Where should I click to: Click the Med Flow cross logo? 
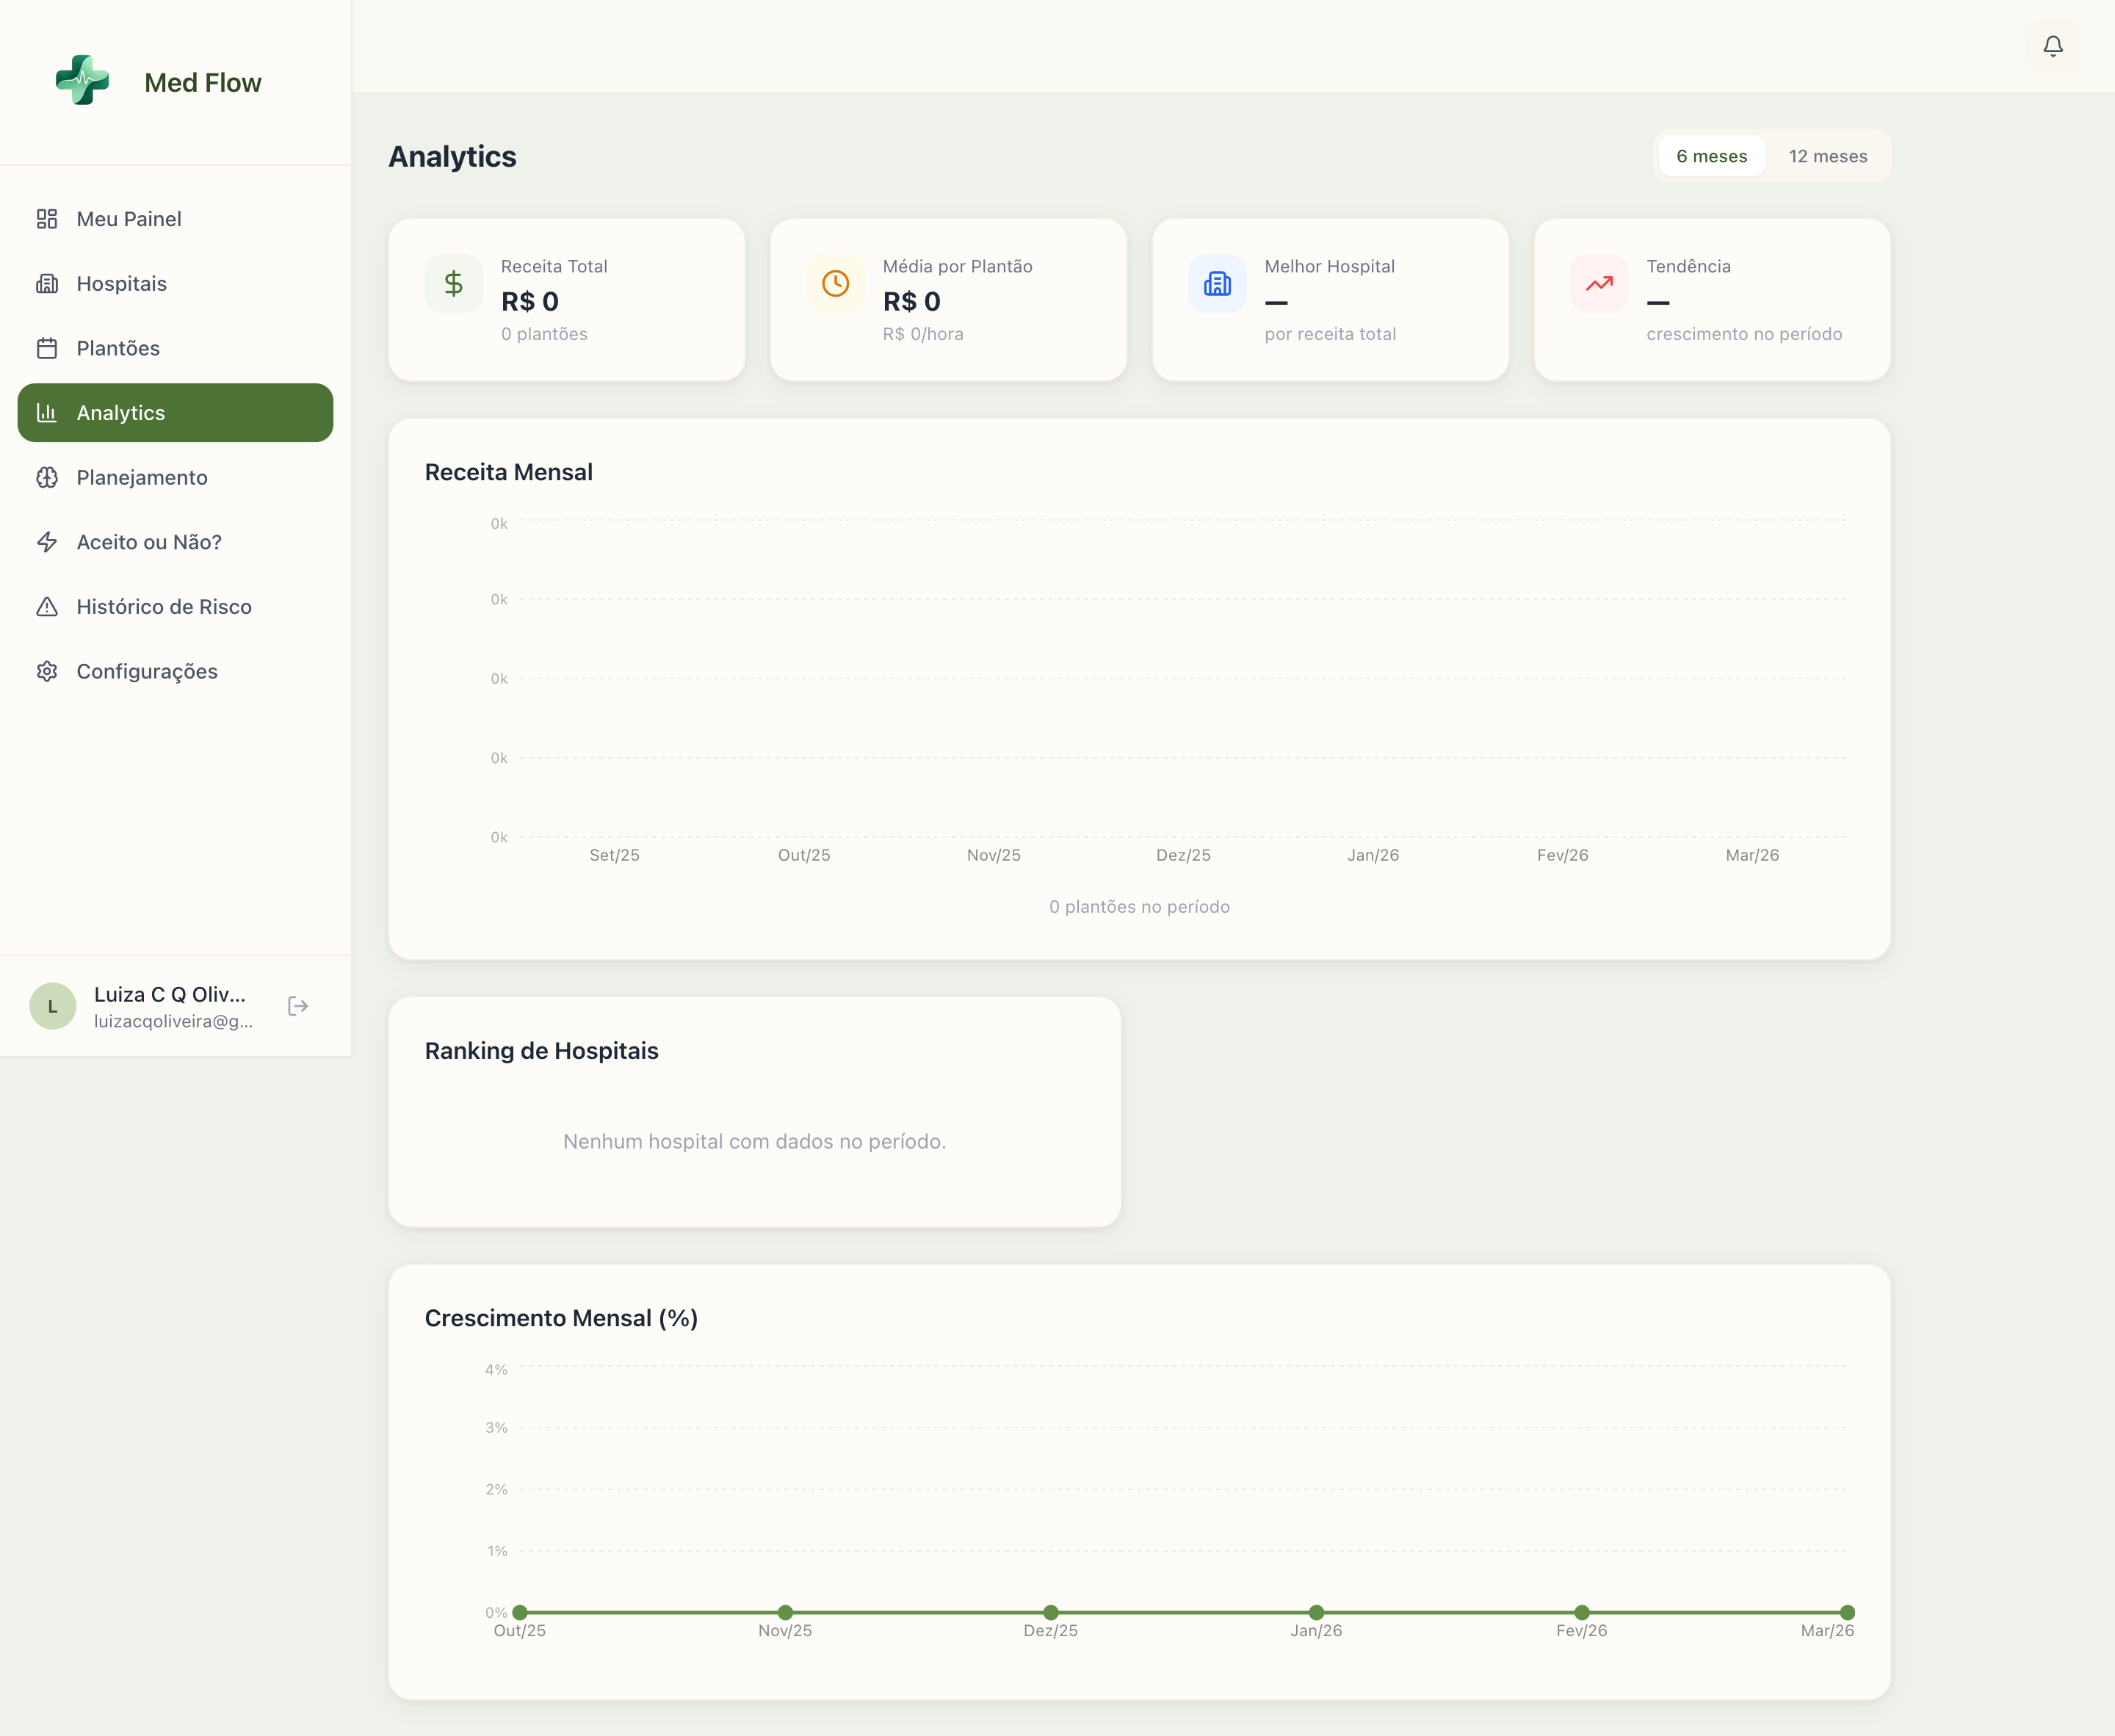tap(82, 81)
